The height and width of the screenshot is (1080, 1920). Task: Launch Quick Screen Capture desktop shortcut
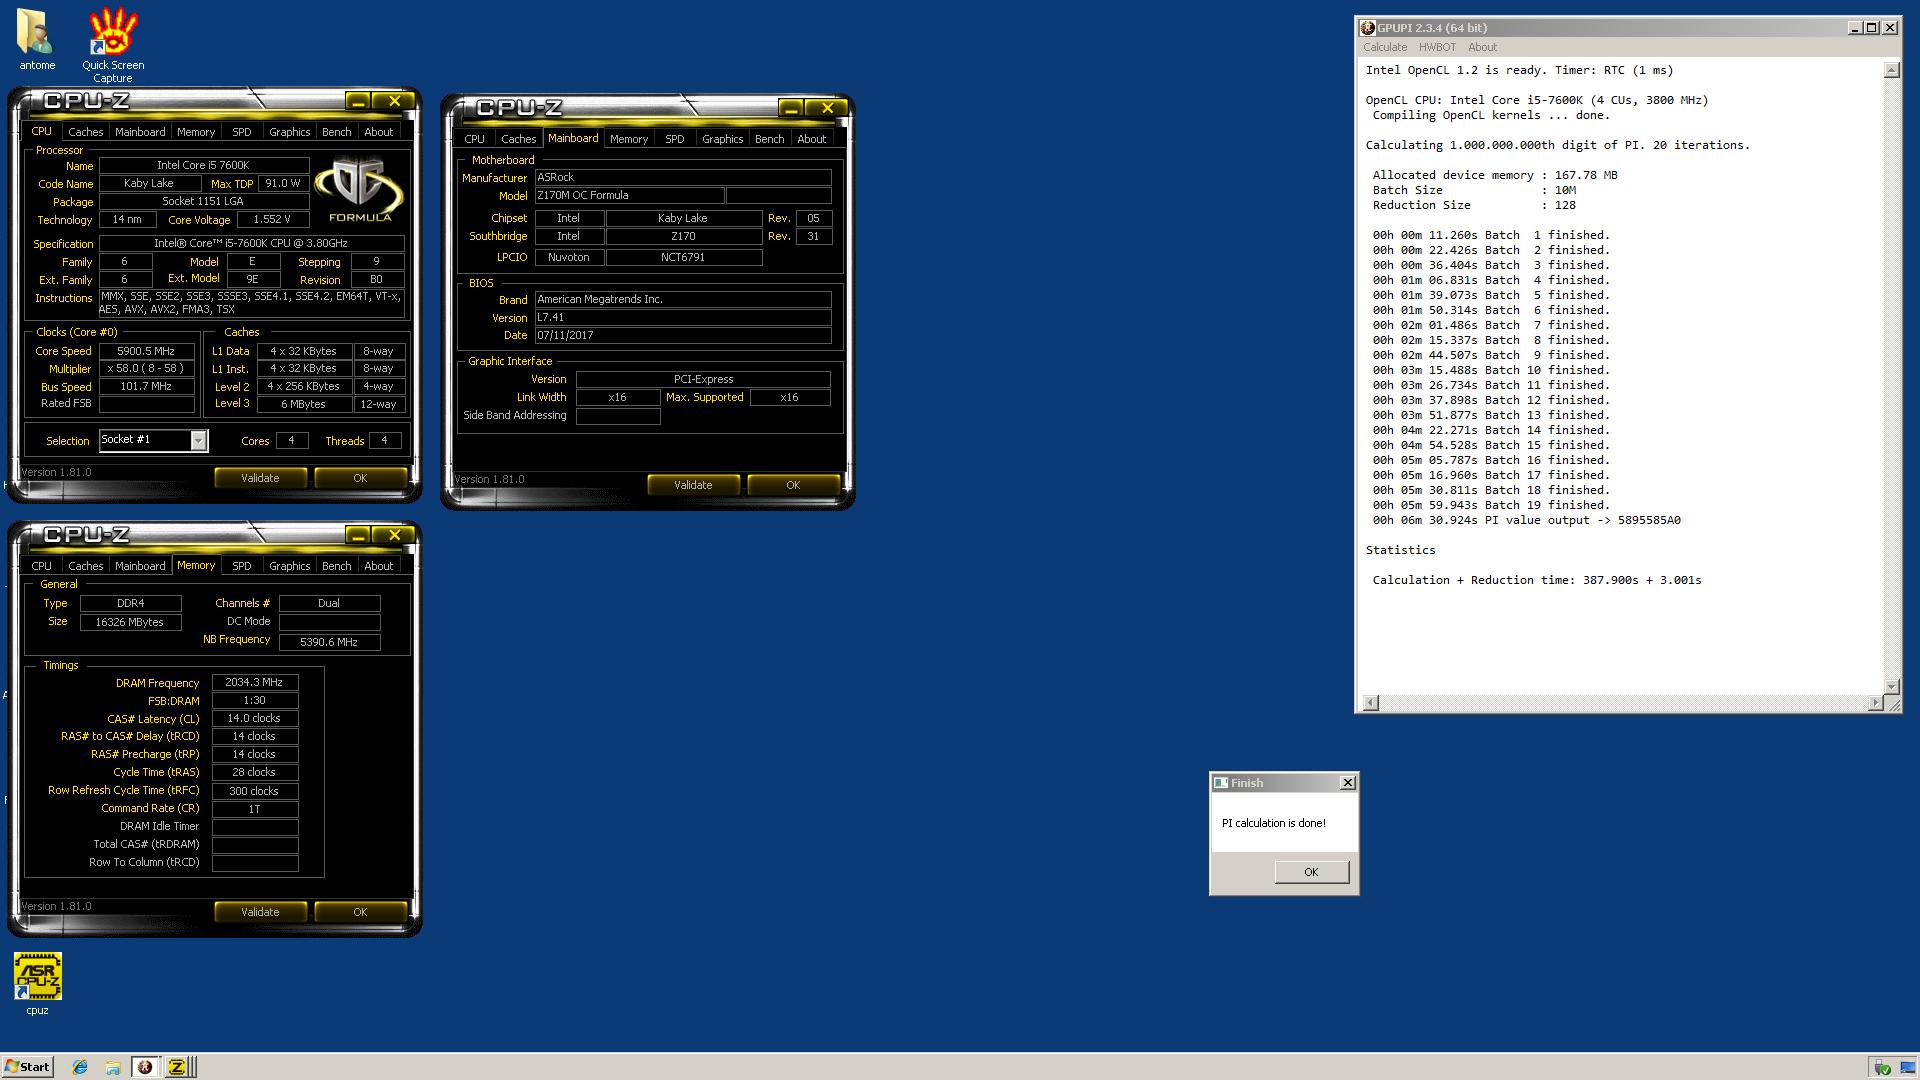click(x=113, y=45)
